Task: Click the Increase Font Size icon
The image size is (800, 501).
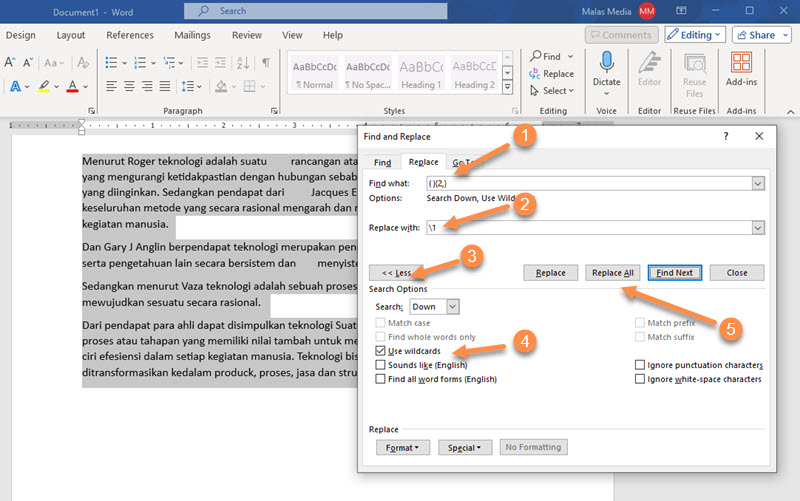Action: 9,63
